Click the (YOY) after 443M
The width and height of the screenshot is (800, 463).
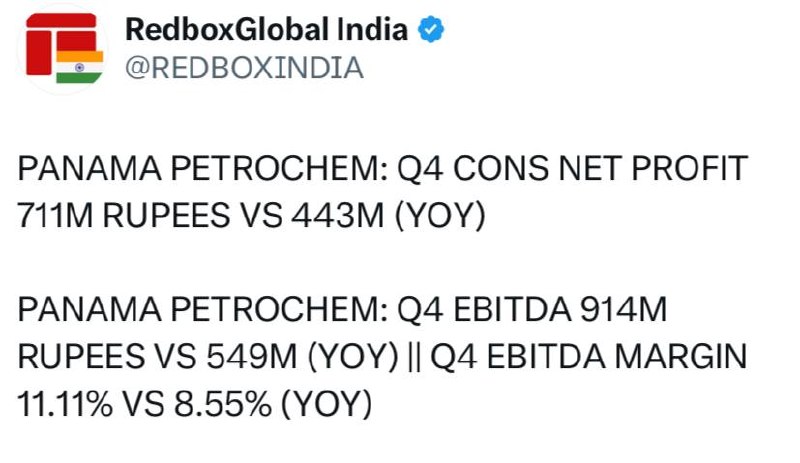pos(440,215)
